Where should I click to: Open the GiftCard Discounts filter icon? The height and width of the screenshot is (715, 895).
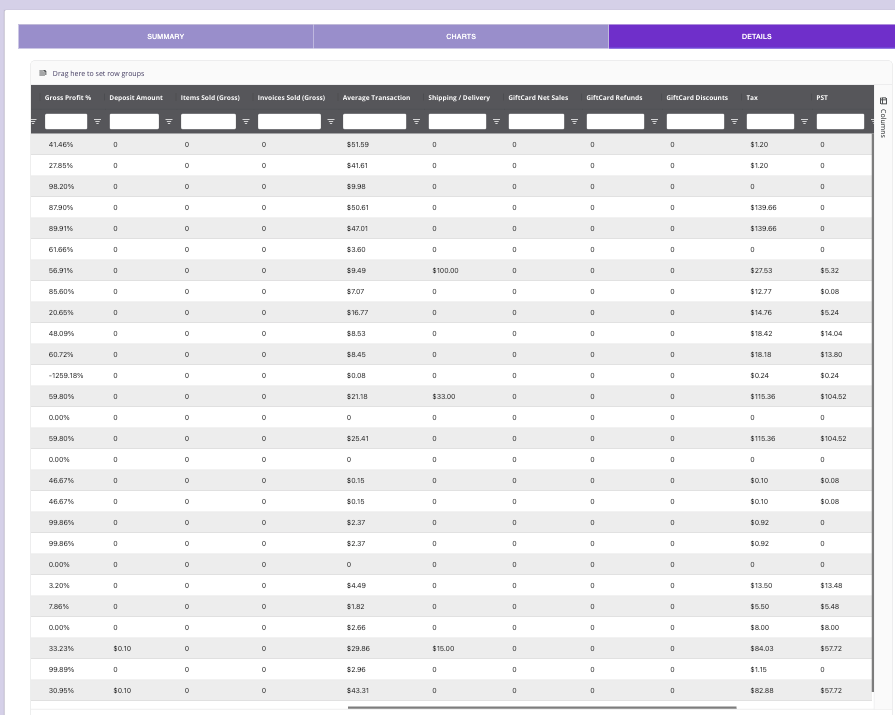(x=734, y=122)
